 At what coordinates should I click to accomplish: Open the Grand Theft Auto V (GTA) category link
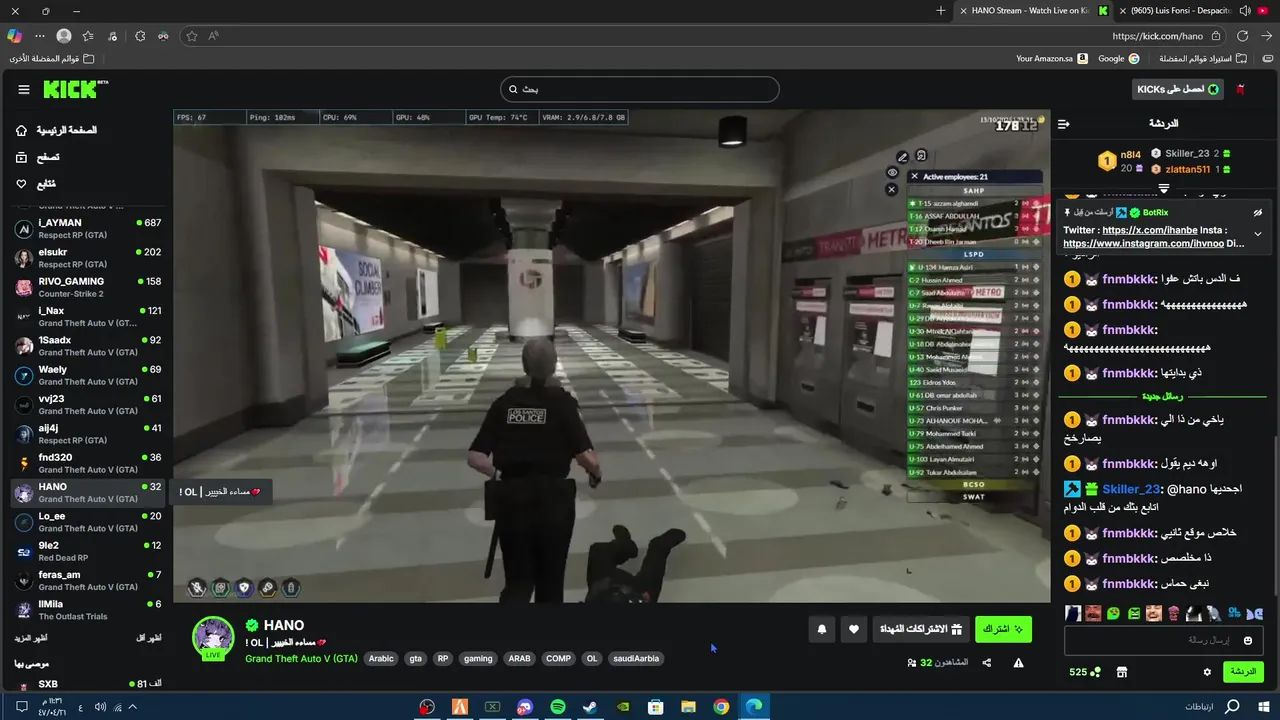301,658
